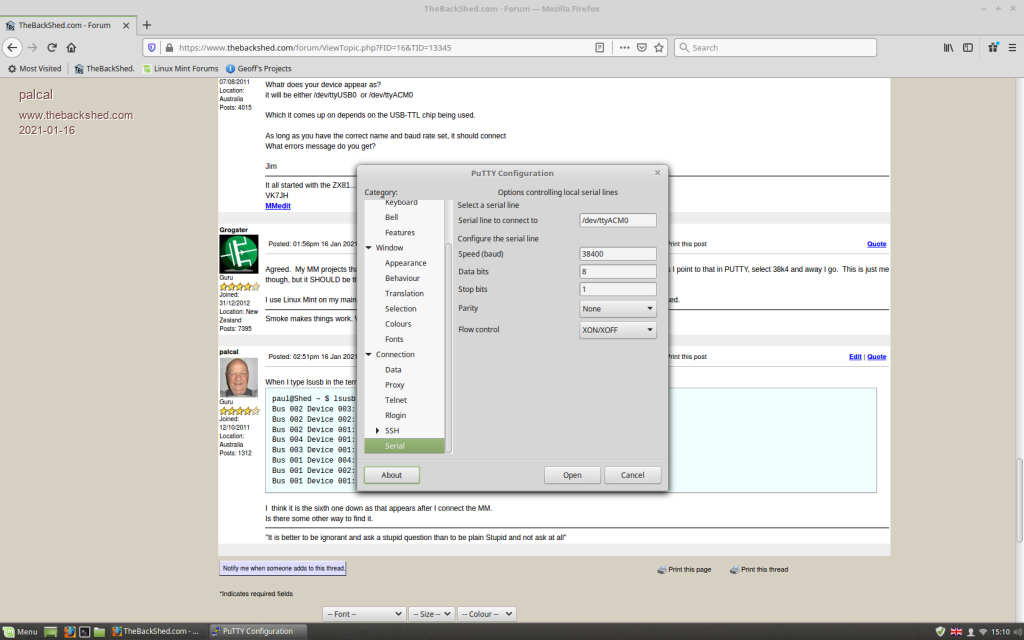1024x640 pixels.
Task: Open the Linux Mint Forums bookmark
Action: tap(178, 69)
